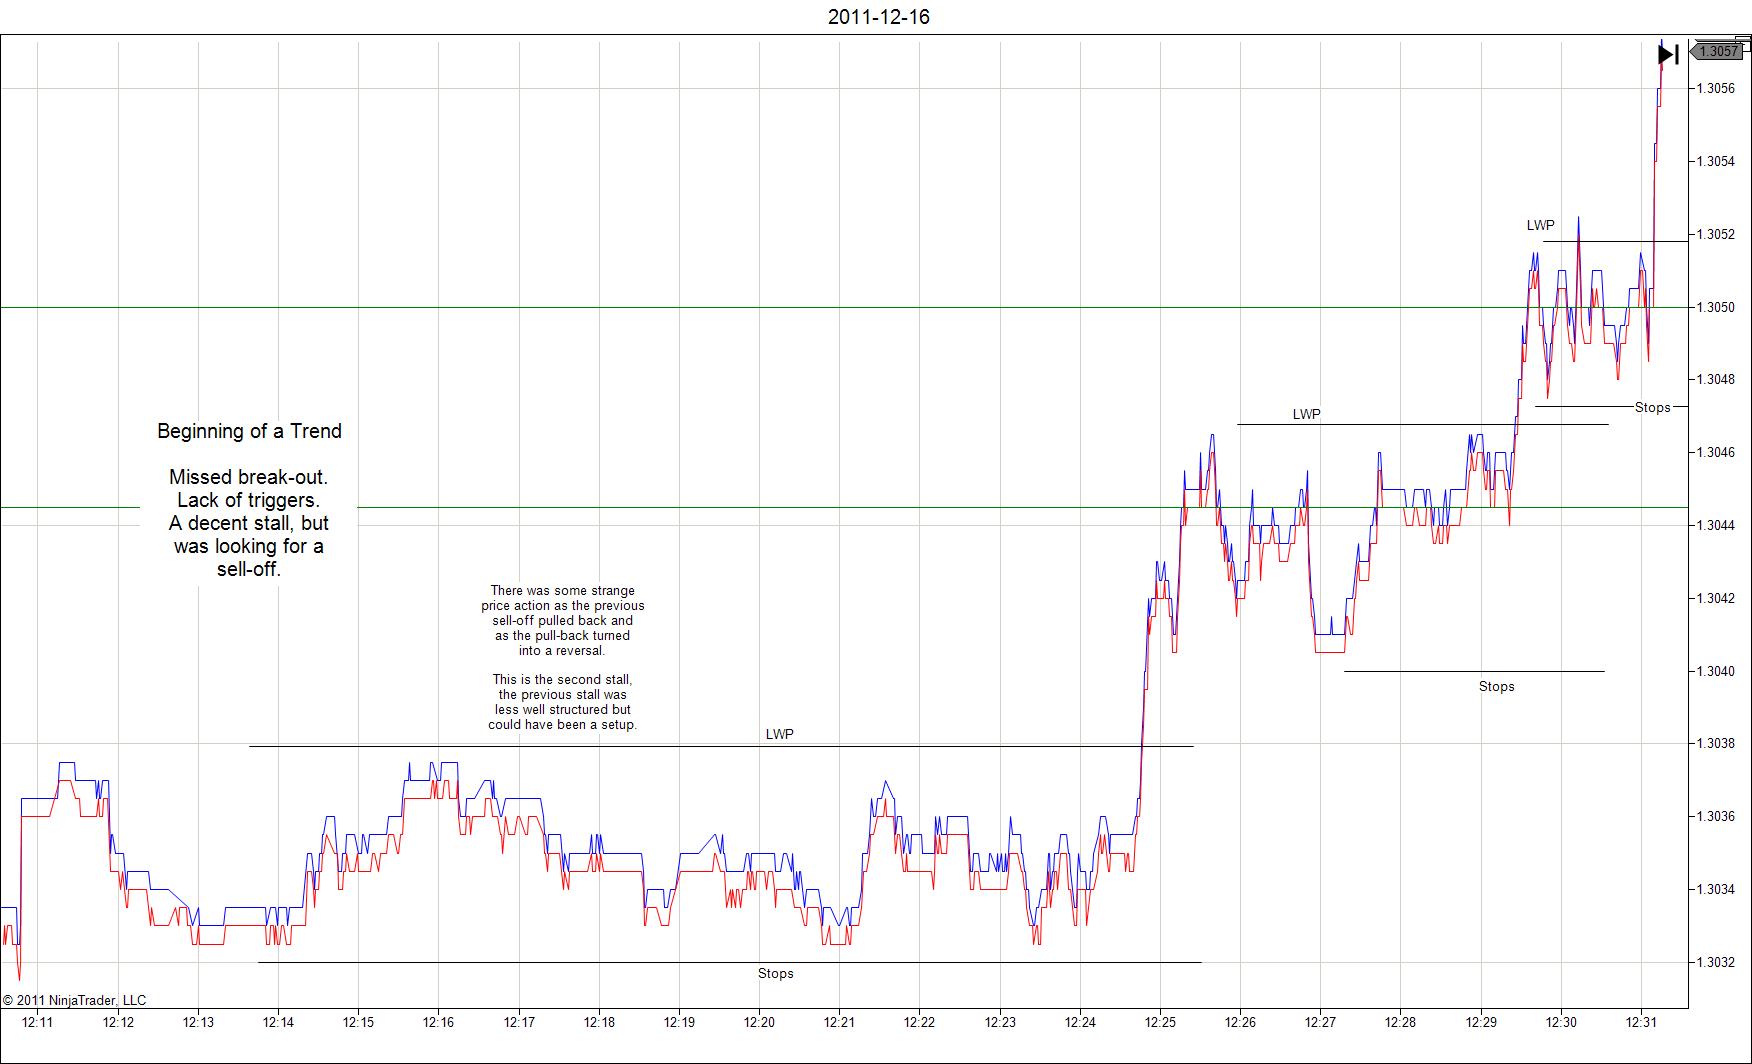This screenshot has height=1064, width=1752.
Task: Select the 12:16 time axis label
Action: tap(438, 1022)
